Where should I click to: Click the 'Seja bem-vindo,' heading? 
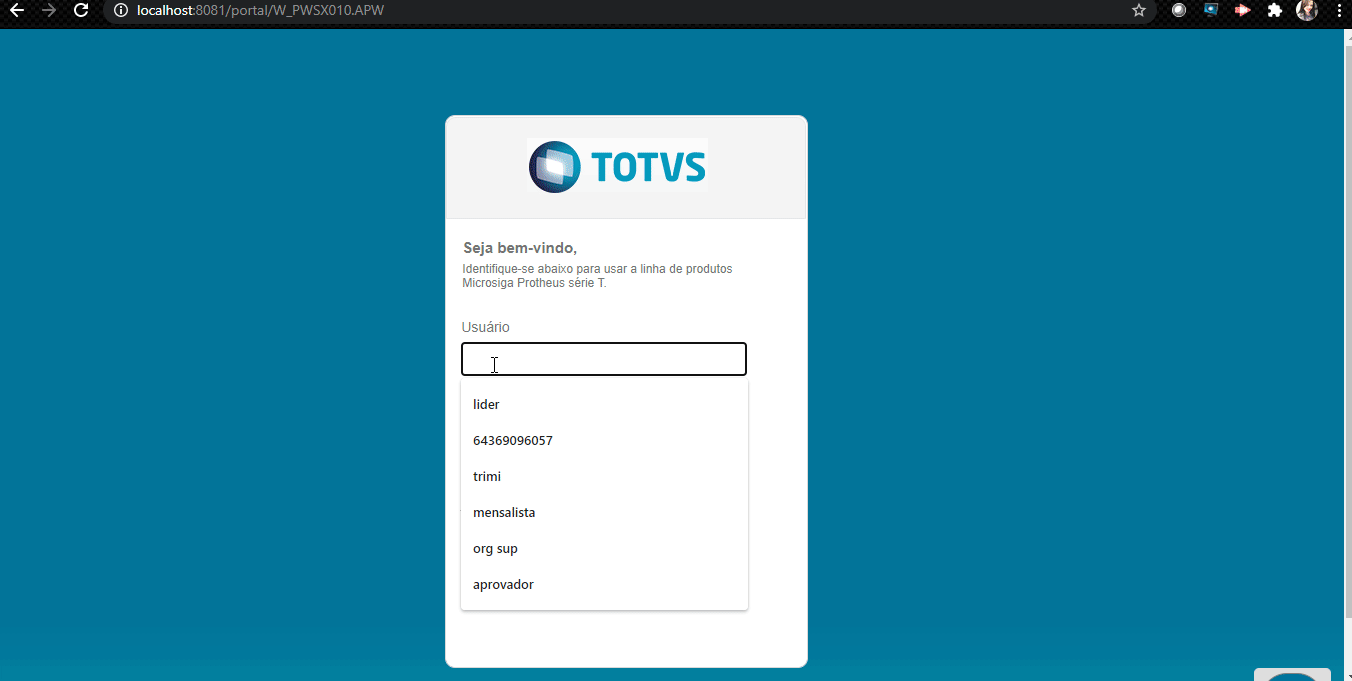coord(520,248)
